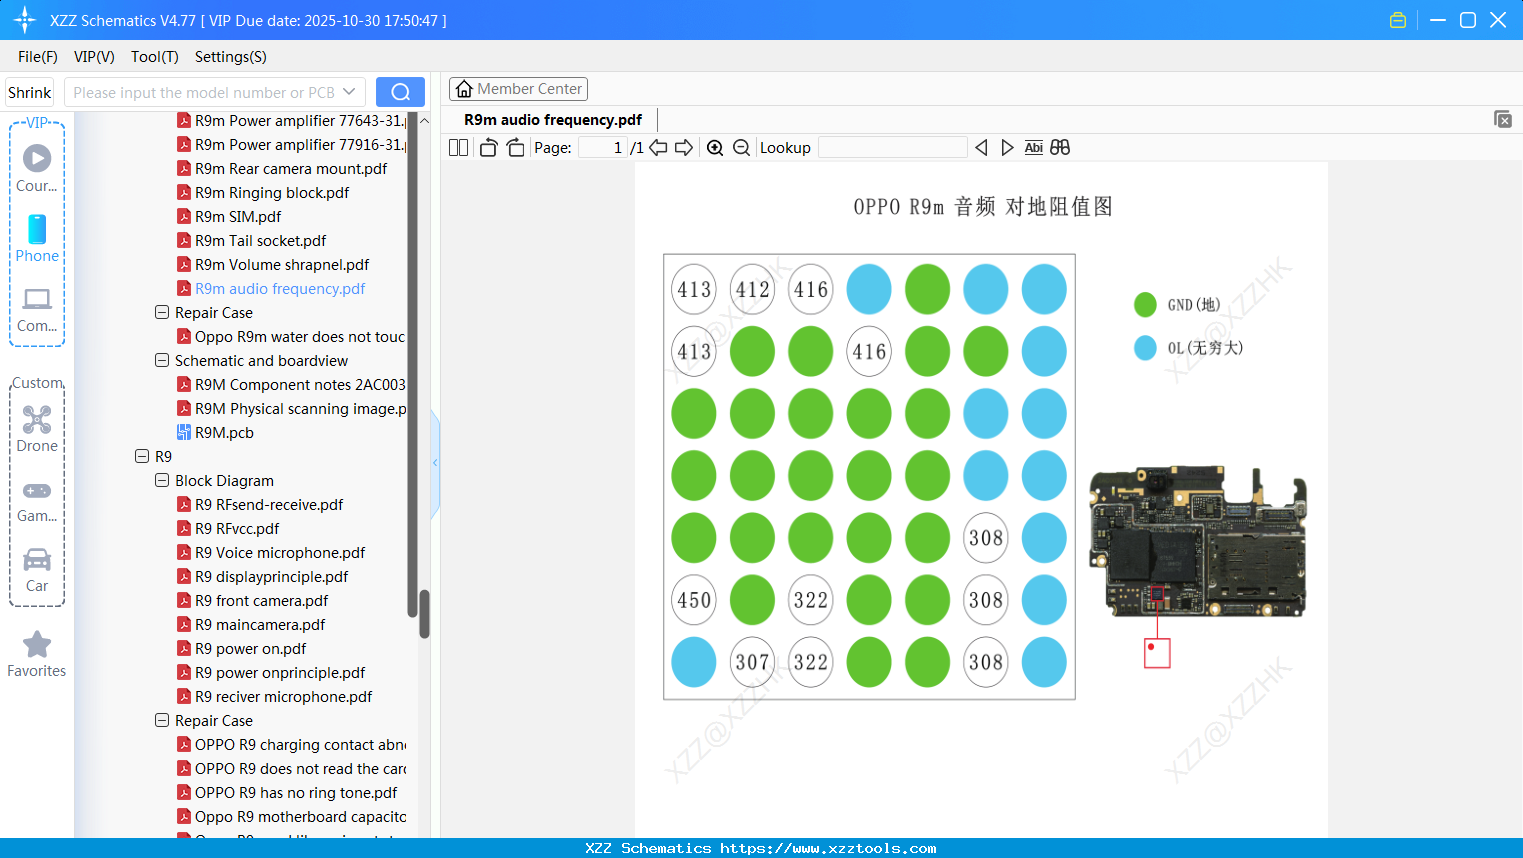This screenshot has height=858, width=1523.
Task: Zoom out of the PDF page
Action: tap(741, 148)
